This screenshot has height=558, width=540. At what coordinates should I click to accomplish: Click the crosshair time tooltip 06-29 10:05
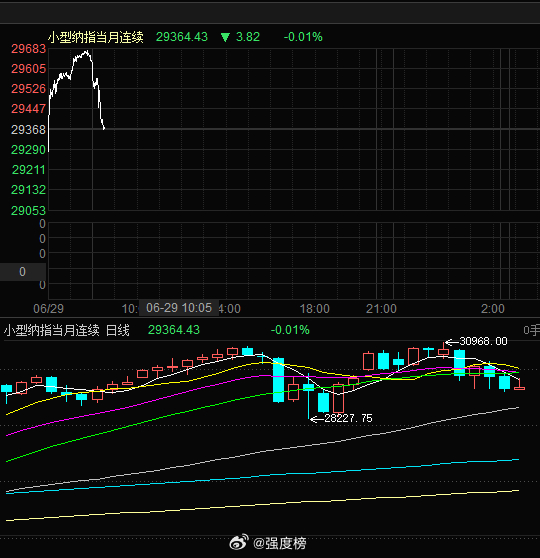179,308
